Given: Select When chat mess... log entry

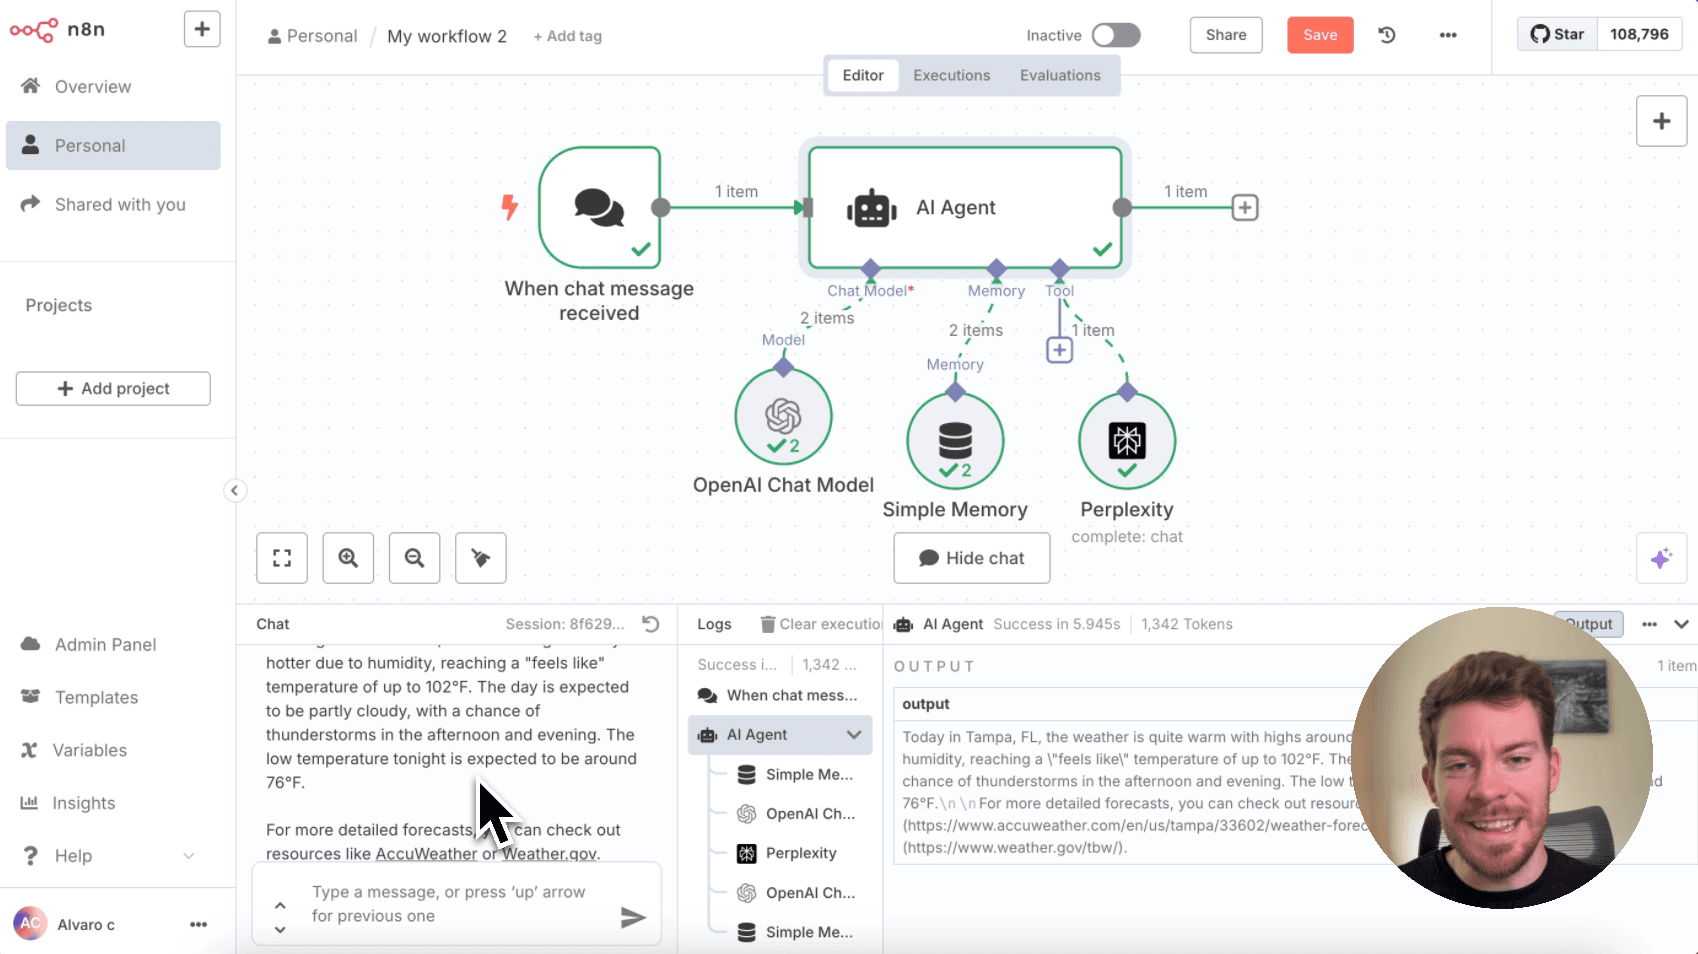Looking at the screenshot, I should (780, 695).
